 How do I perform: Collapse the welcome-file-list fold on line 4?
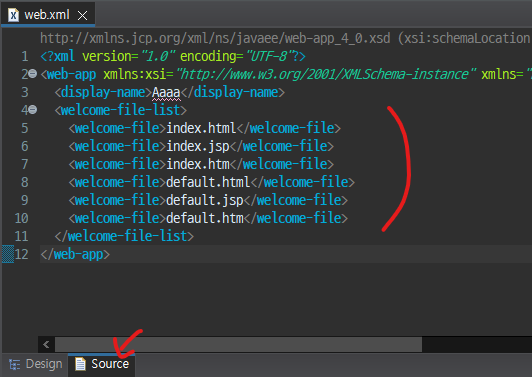point(33,109)
